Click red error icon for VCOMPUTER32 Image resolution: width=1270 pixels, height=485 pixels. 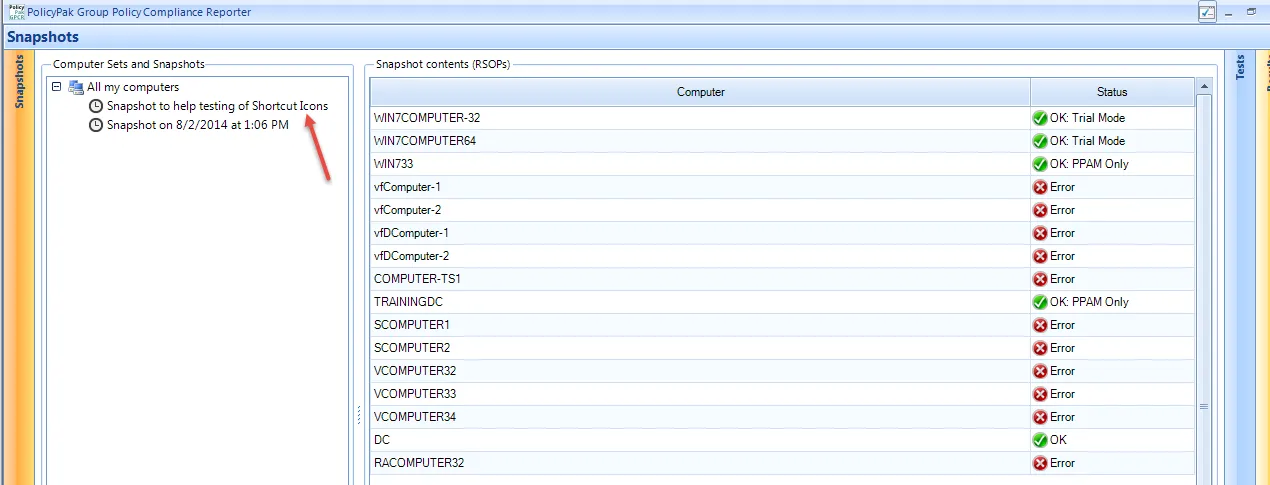coord(1040,371)
